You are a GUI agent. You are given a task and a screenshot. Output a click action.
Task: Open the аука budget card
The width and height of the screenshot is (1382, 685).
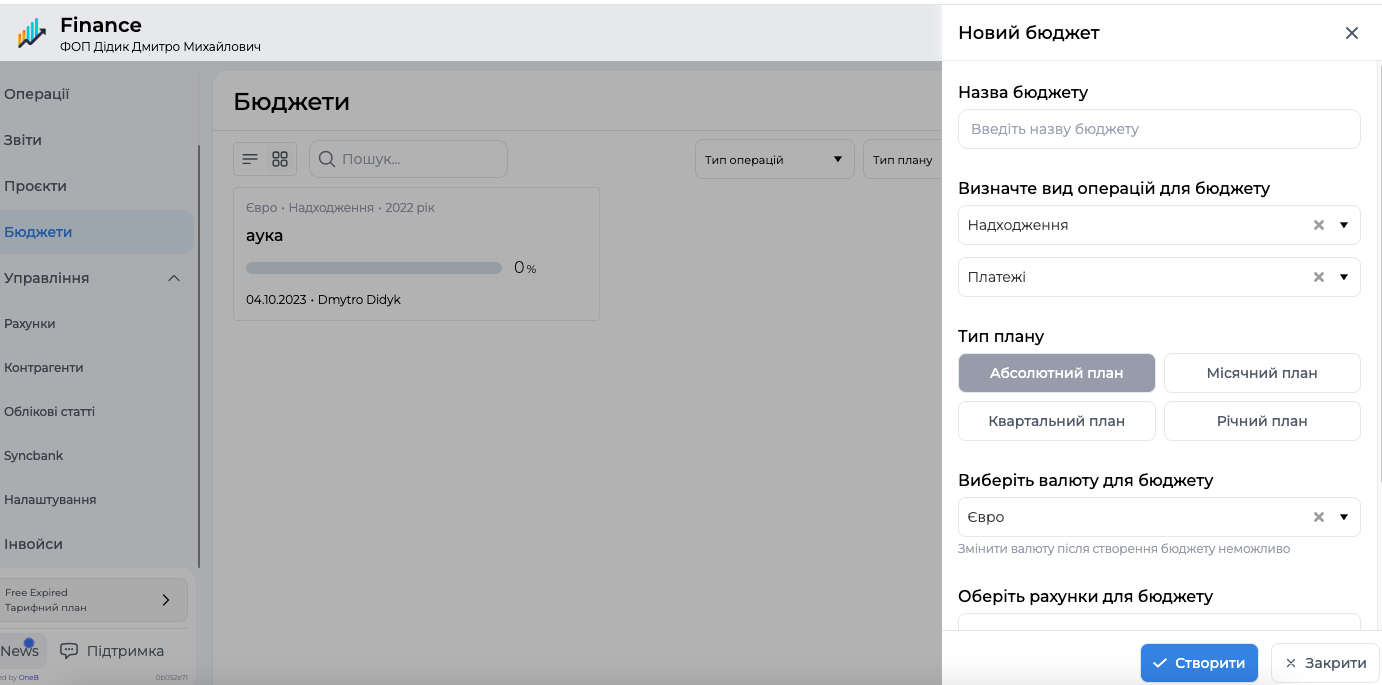tap(416, 254)
